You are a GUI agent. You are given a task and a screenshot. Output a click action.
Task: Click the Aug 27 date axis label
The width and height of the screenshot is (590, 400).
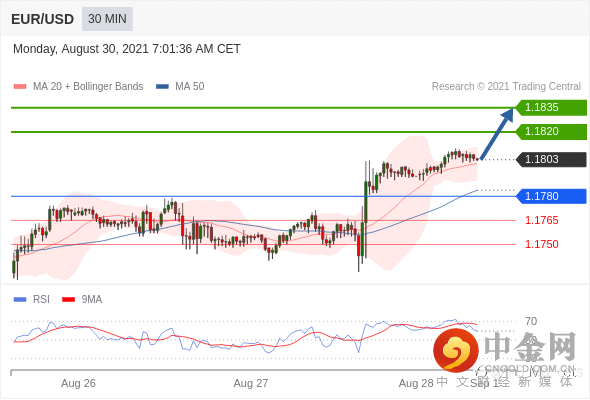[251, 383]
